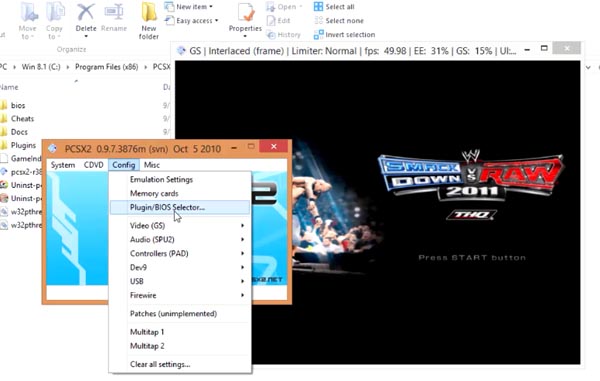Create a New folder from the ribbon
The height and width of the screenshot is (381, 600).
pos(148,21)
